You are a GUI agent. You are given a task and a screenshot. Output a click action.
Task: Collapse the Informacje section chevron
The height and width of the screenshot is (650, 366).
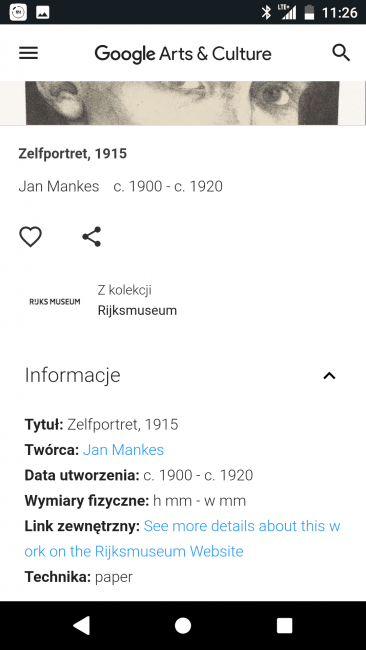tap(329, 376)
